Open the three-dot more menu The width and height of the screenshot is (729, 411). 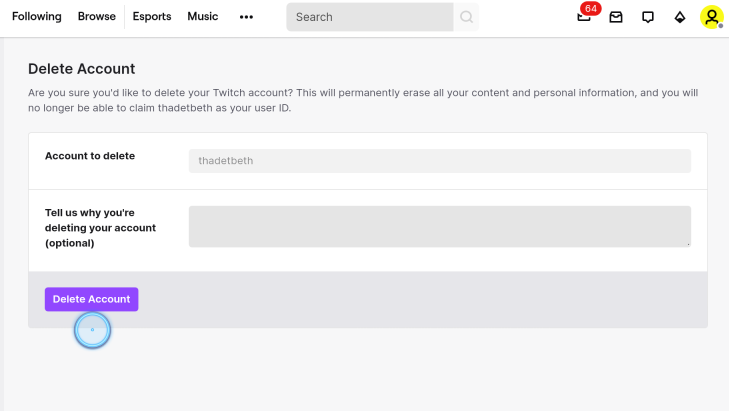[246, 17]
